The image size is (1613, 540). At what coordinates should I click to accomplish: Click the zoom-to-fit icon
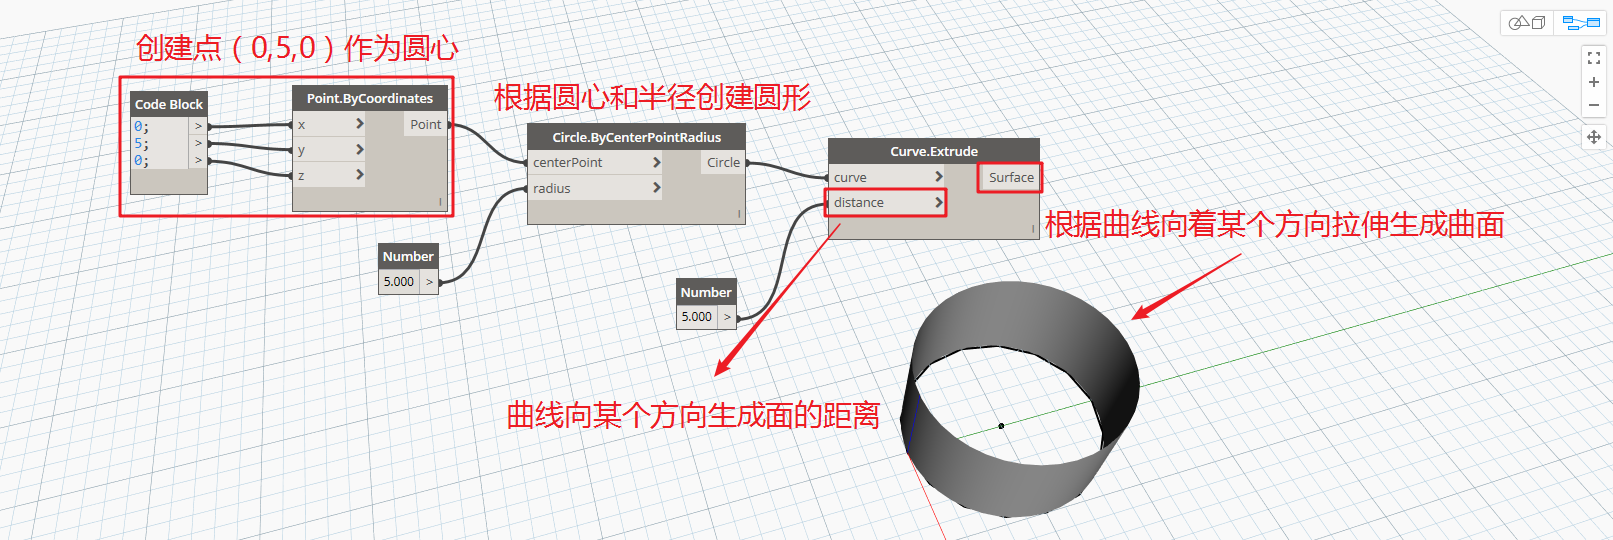[x=1594, y=59]
